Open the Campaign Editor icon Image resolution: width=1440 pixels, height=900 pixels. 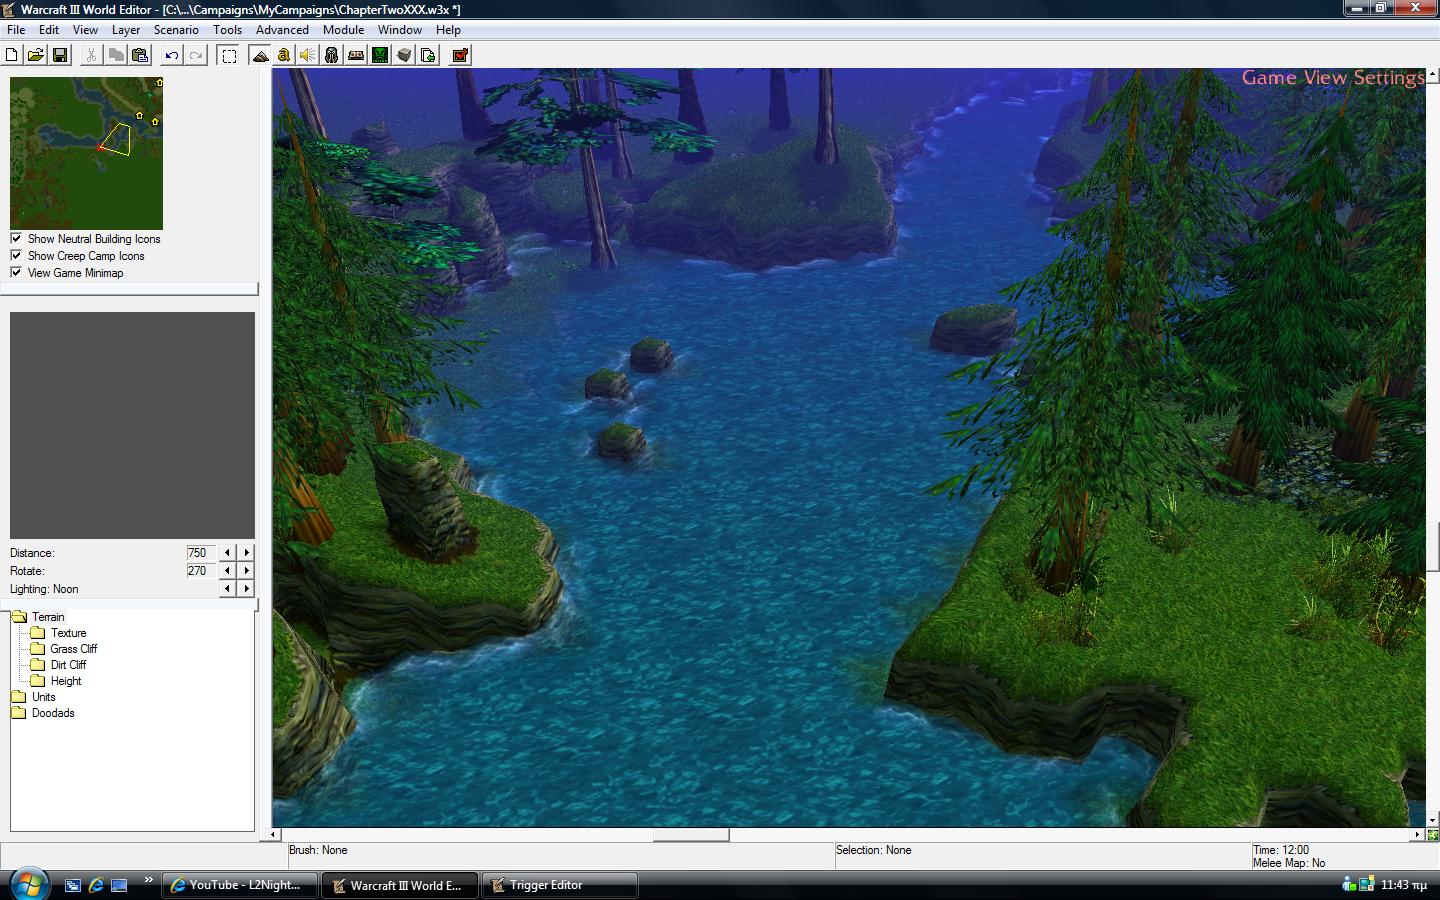tap(356, 55)
